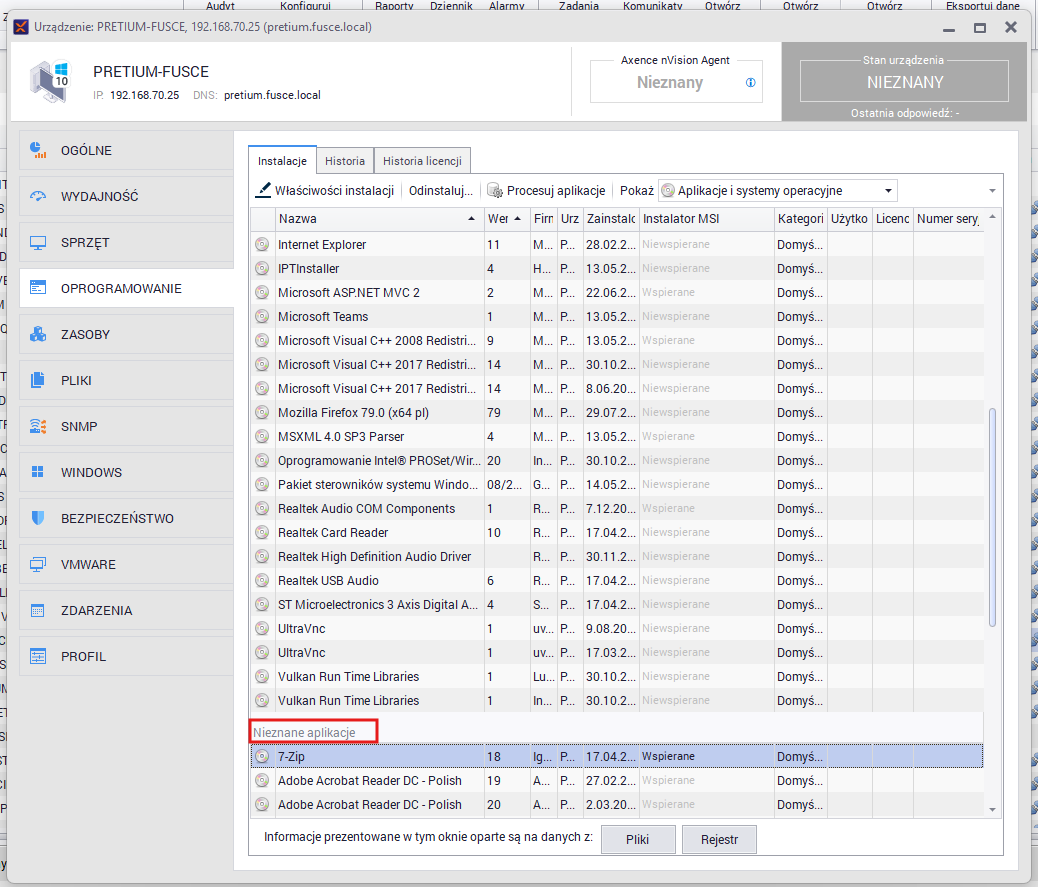Click the Właściwości instalacji pencil icon
The image size is (1038, 887).
coord(264,190)
